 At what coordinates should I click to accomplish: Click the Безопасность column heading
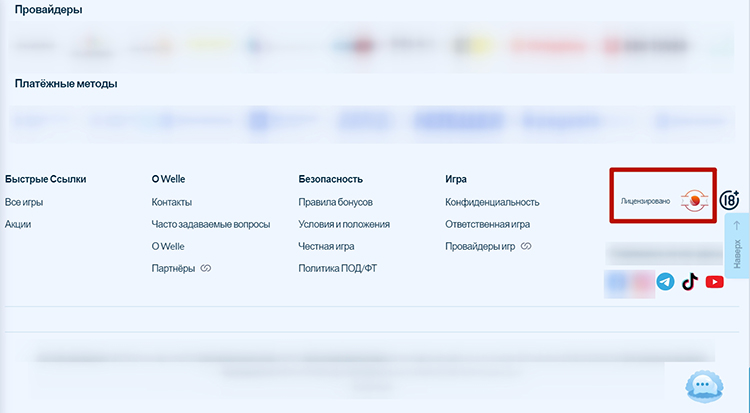pos(331,179)
